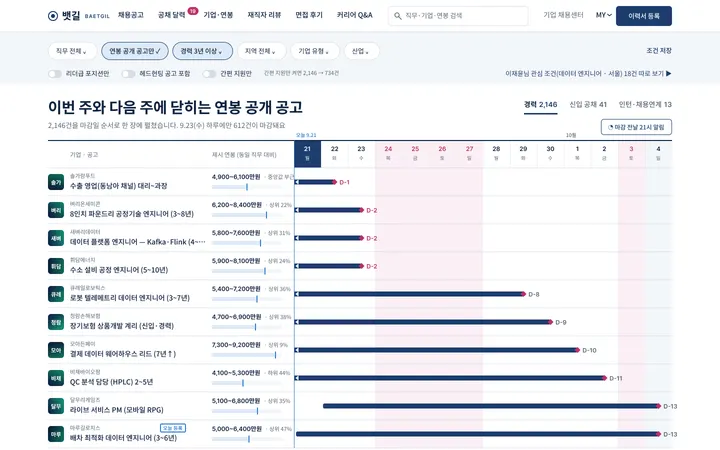Open 데이터 플랫폼 엔지니어 Kafka·Flink posting
The height and width of the screenshot is (450, 720).
point(137,242)
